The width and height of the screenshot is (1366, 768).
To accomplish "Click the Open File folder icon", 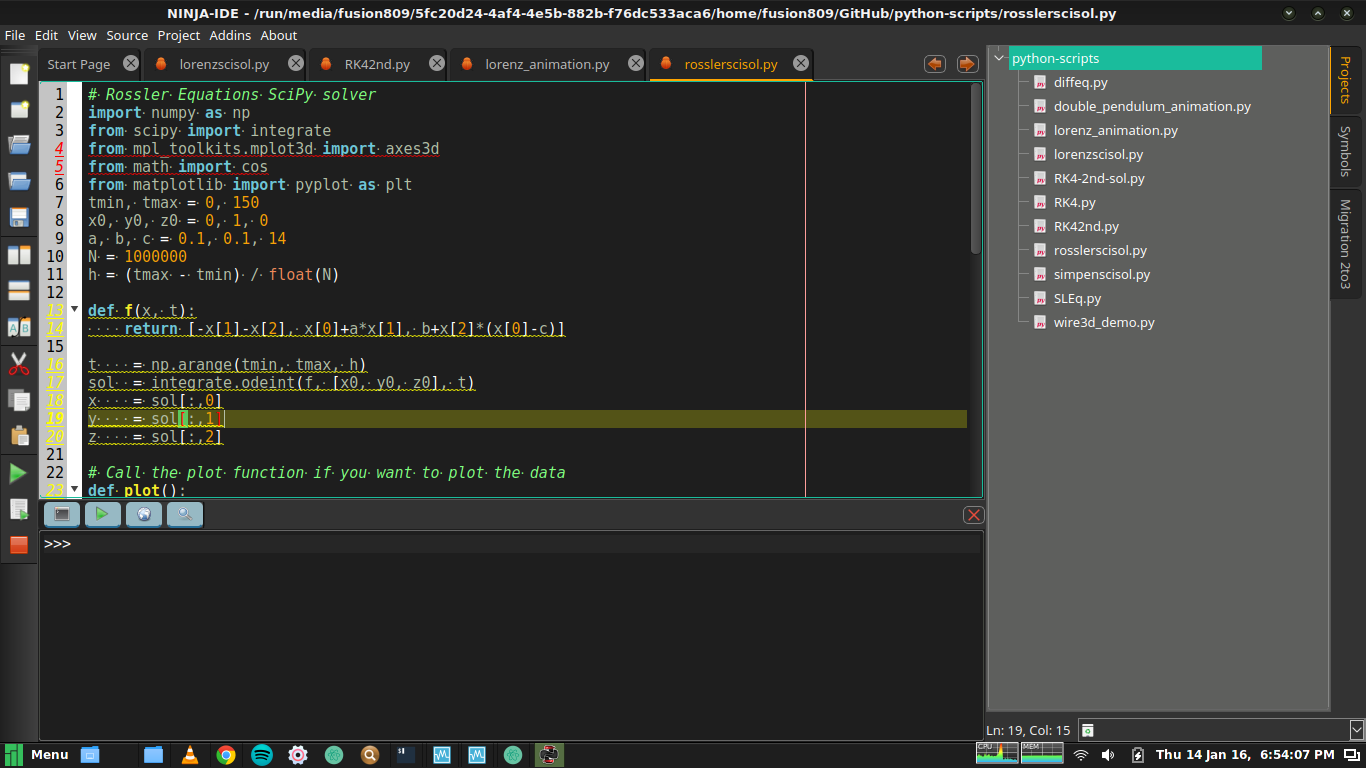I will (x=19, y=145).
